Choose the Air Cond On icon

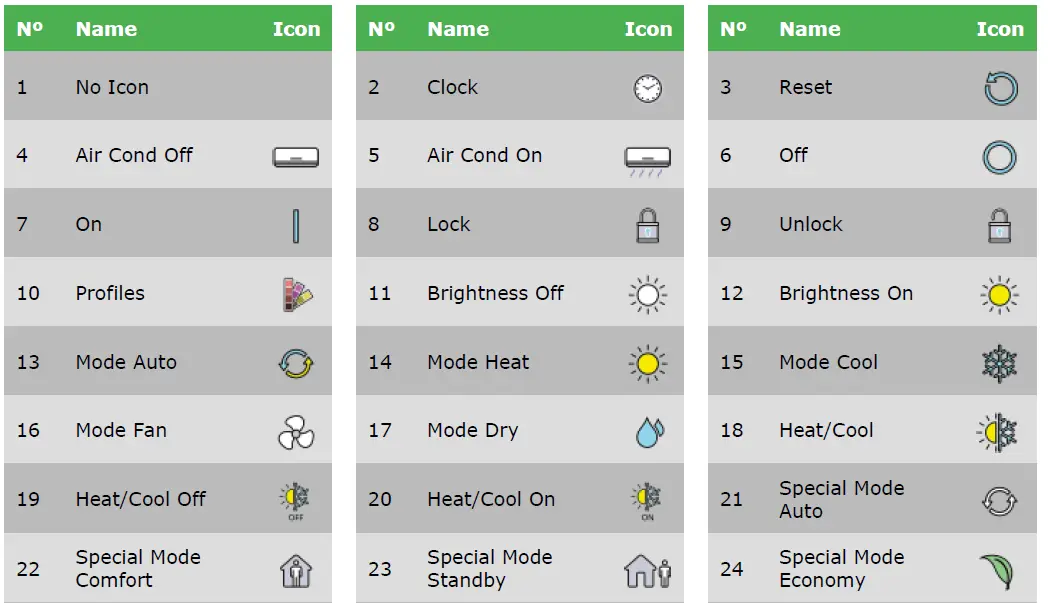tap(647, 158)
